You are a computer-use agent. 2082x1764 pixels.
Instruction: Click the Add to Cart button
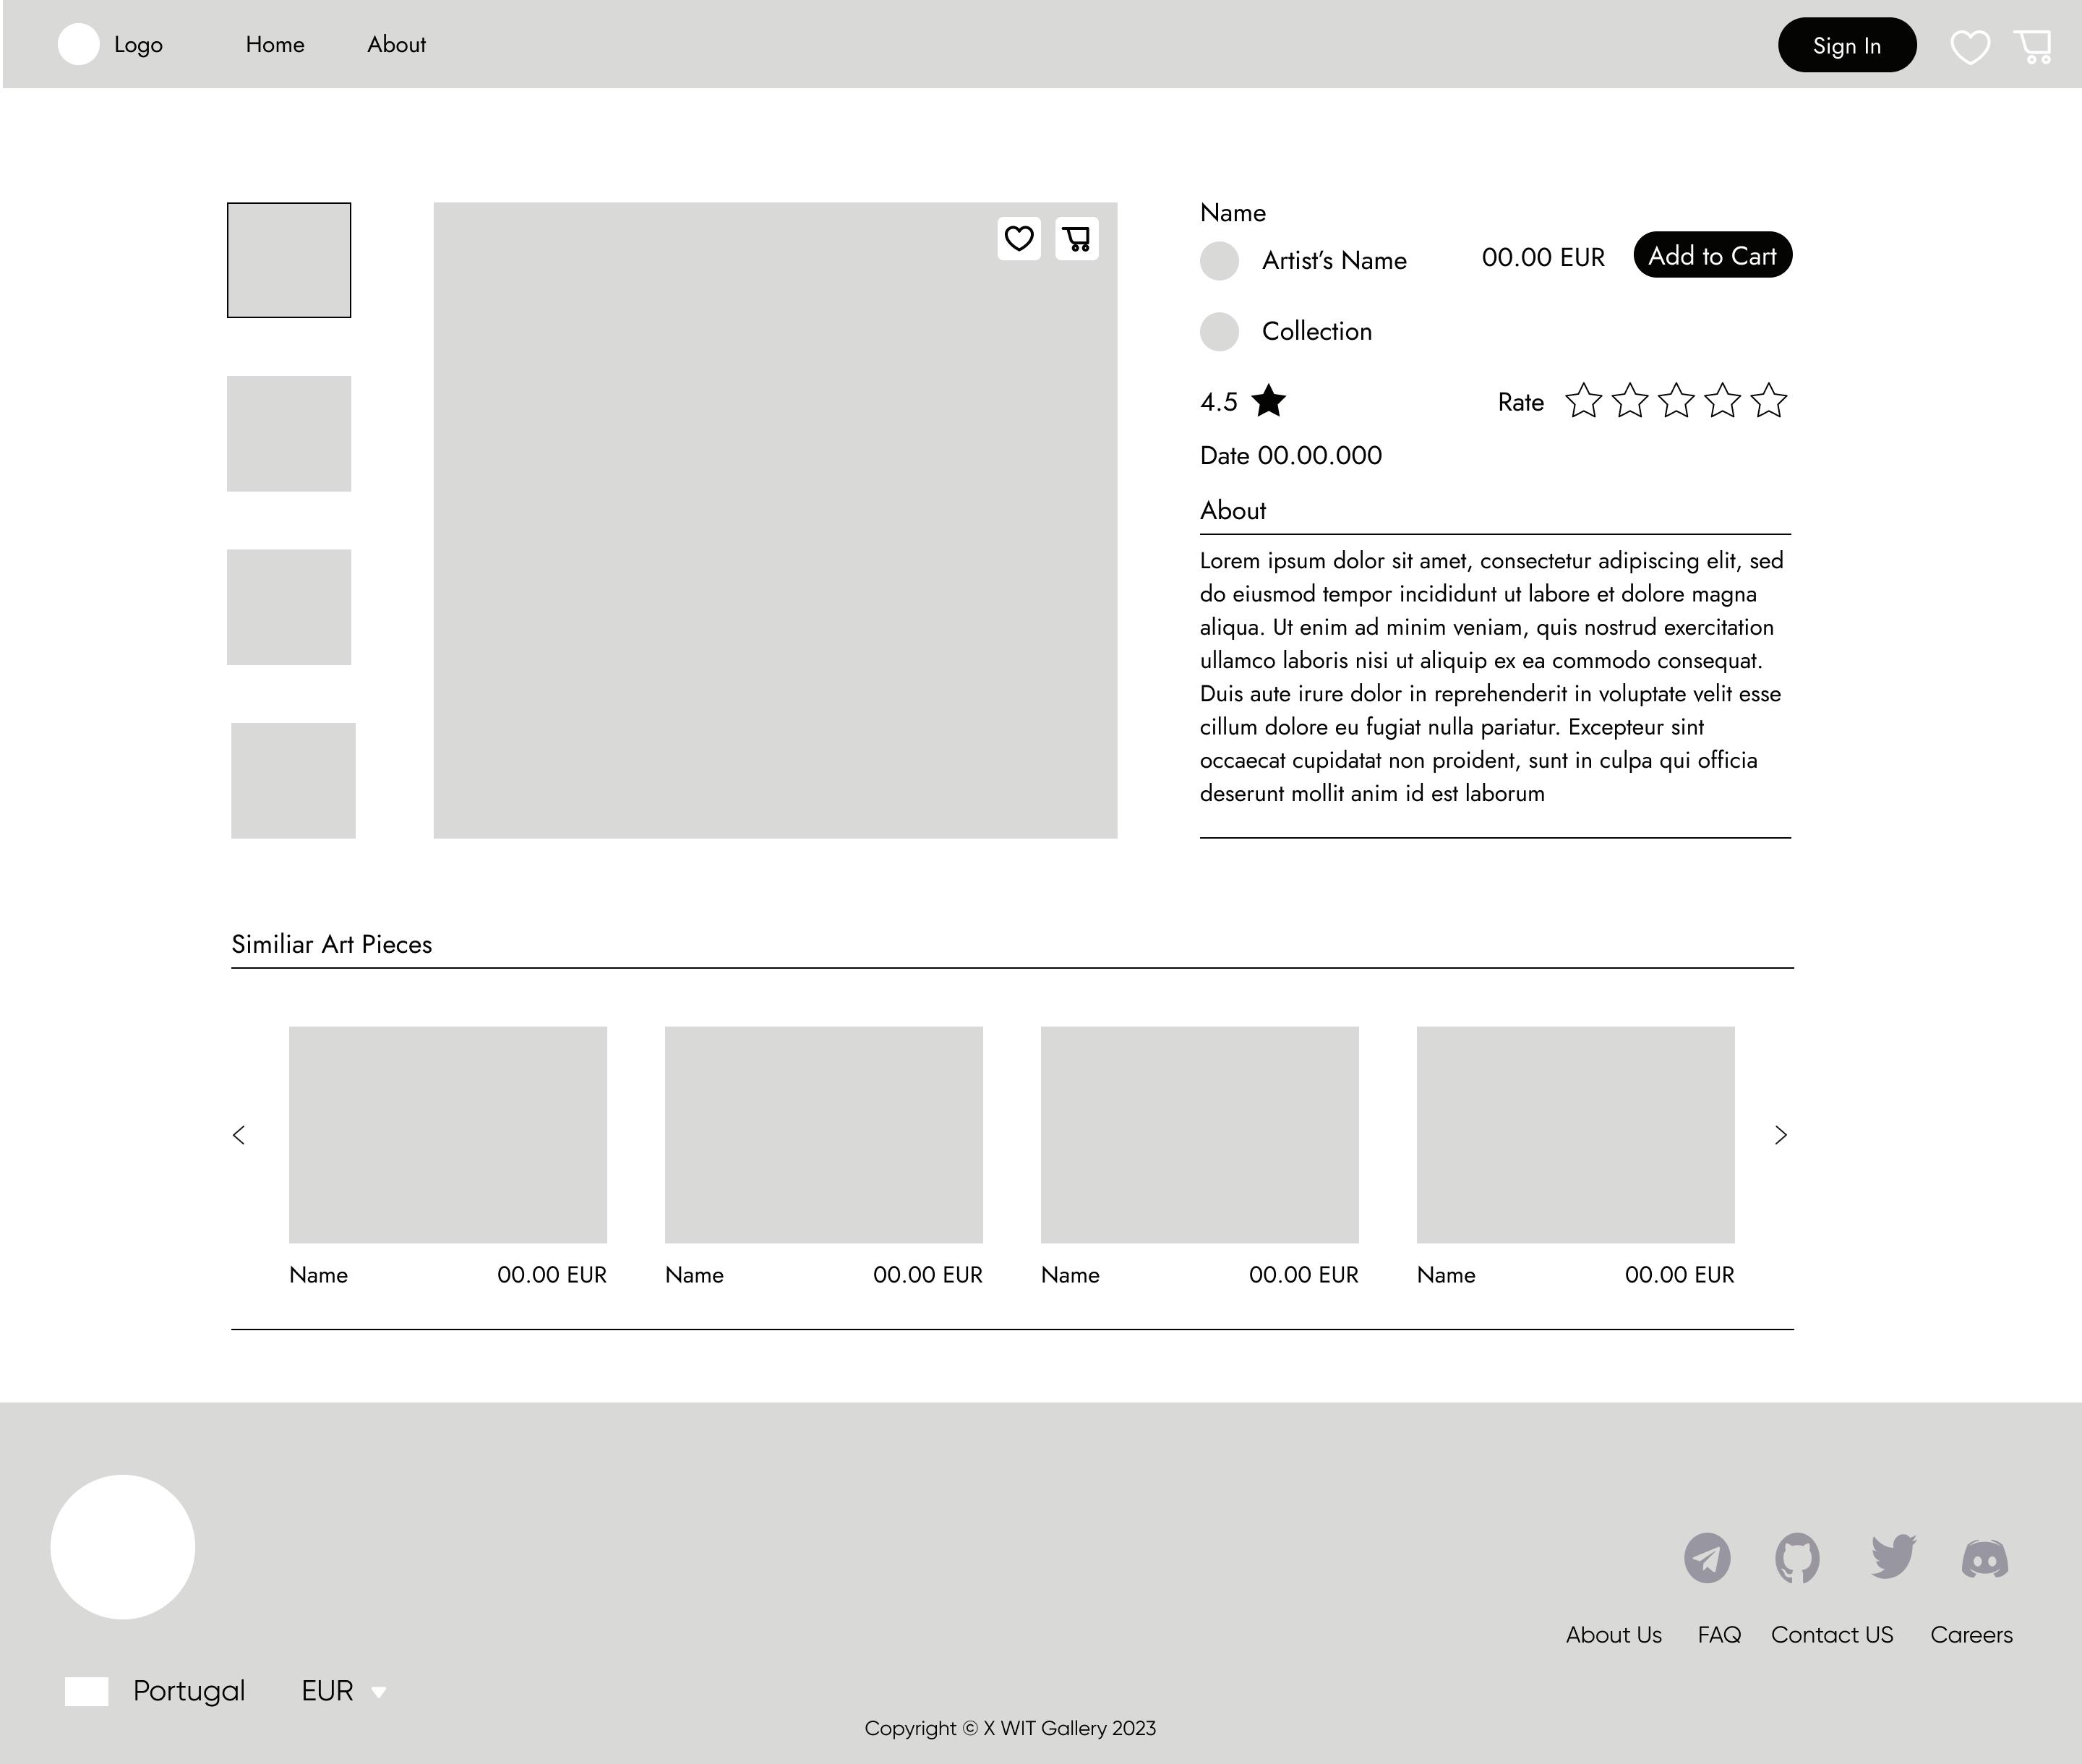[x=1712, y=255]
